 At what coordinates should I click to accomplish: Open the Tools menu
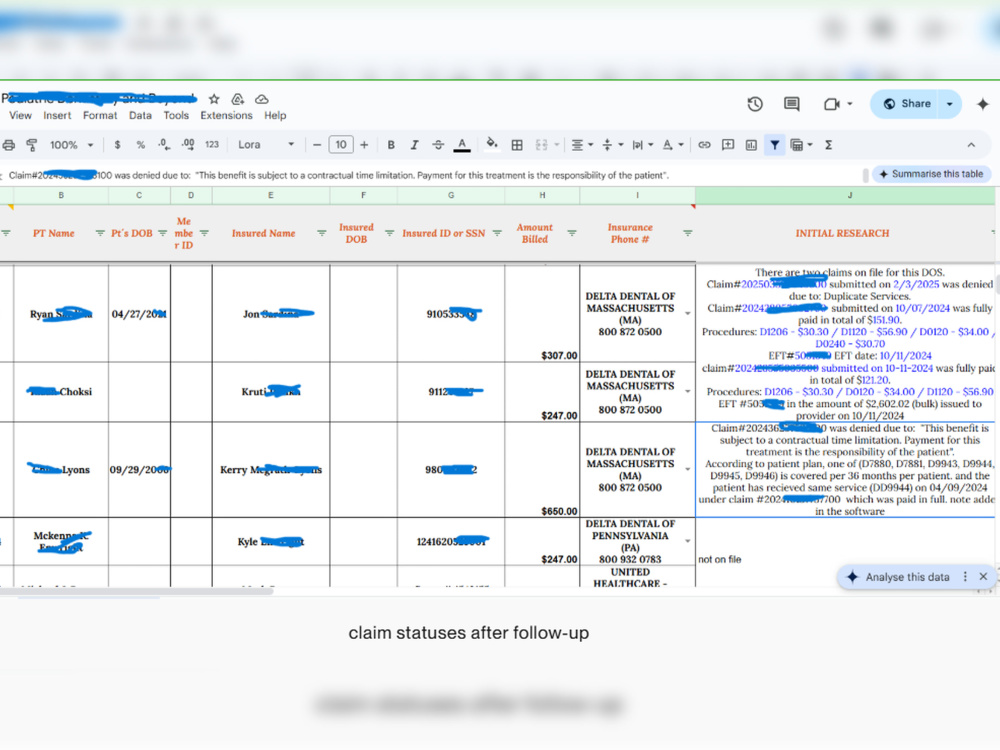pyautogui.click(x=176, y=115)
